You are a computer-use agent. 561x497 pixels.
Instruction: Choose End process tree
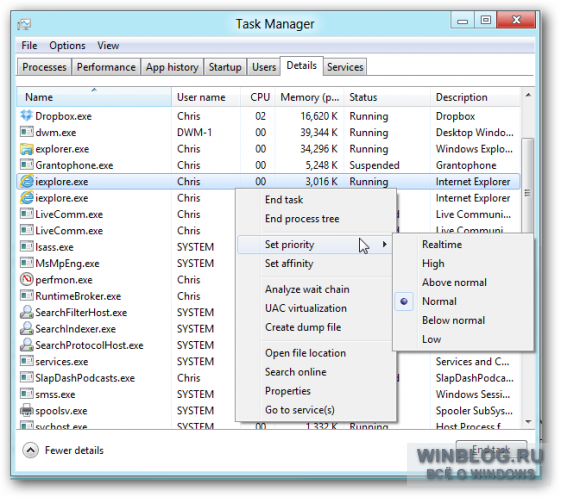[x=302, y=219]
